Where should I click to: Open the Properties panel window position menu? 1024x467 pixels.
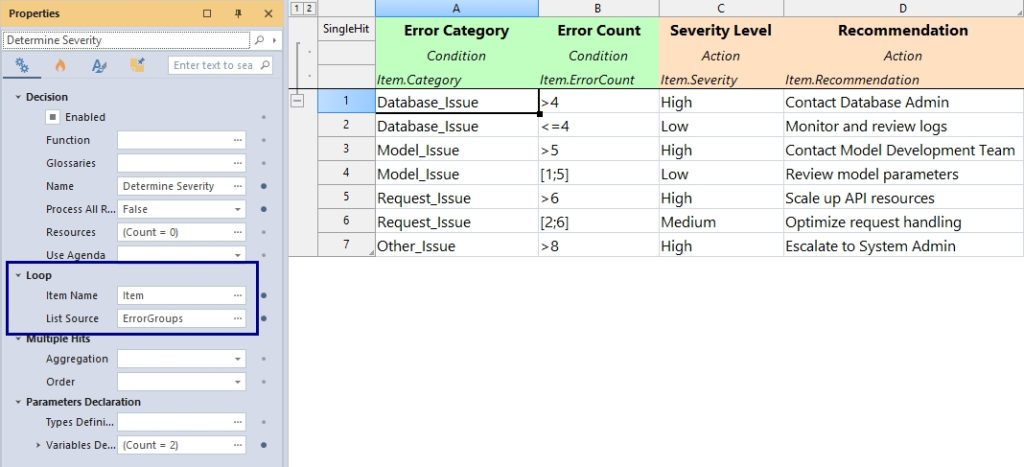point(207,14)
